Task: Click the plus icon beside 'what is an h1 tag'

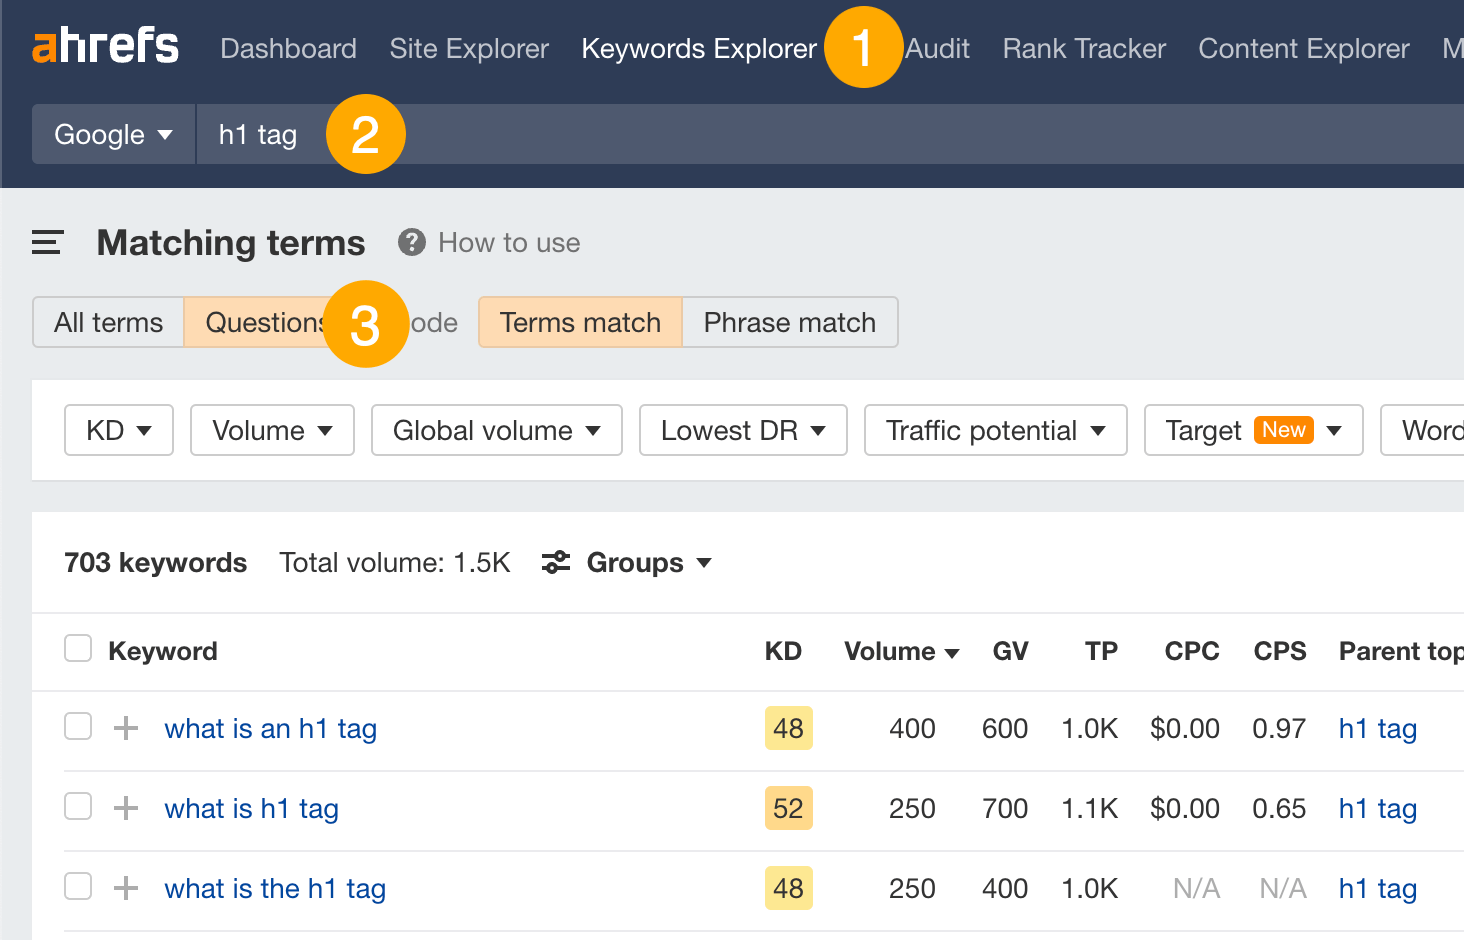Action: pos(125,728)
